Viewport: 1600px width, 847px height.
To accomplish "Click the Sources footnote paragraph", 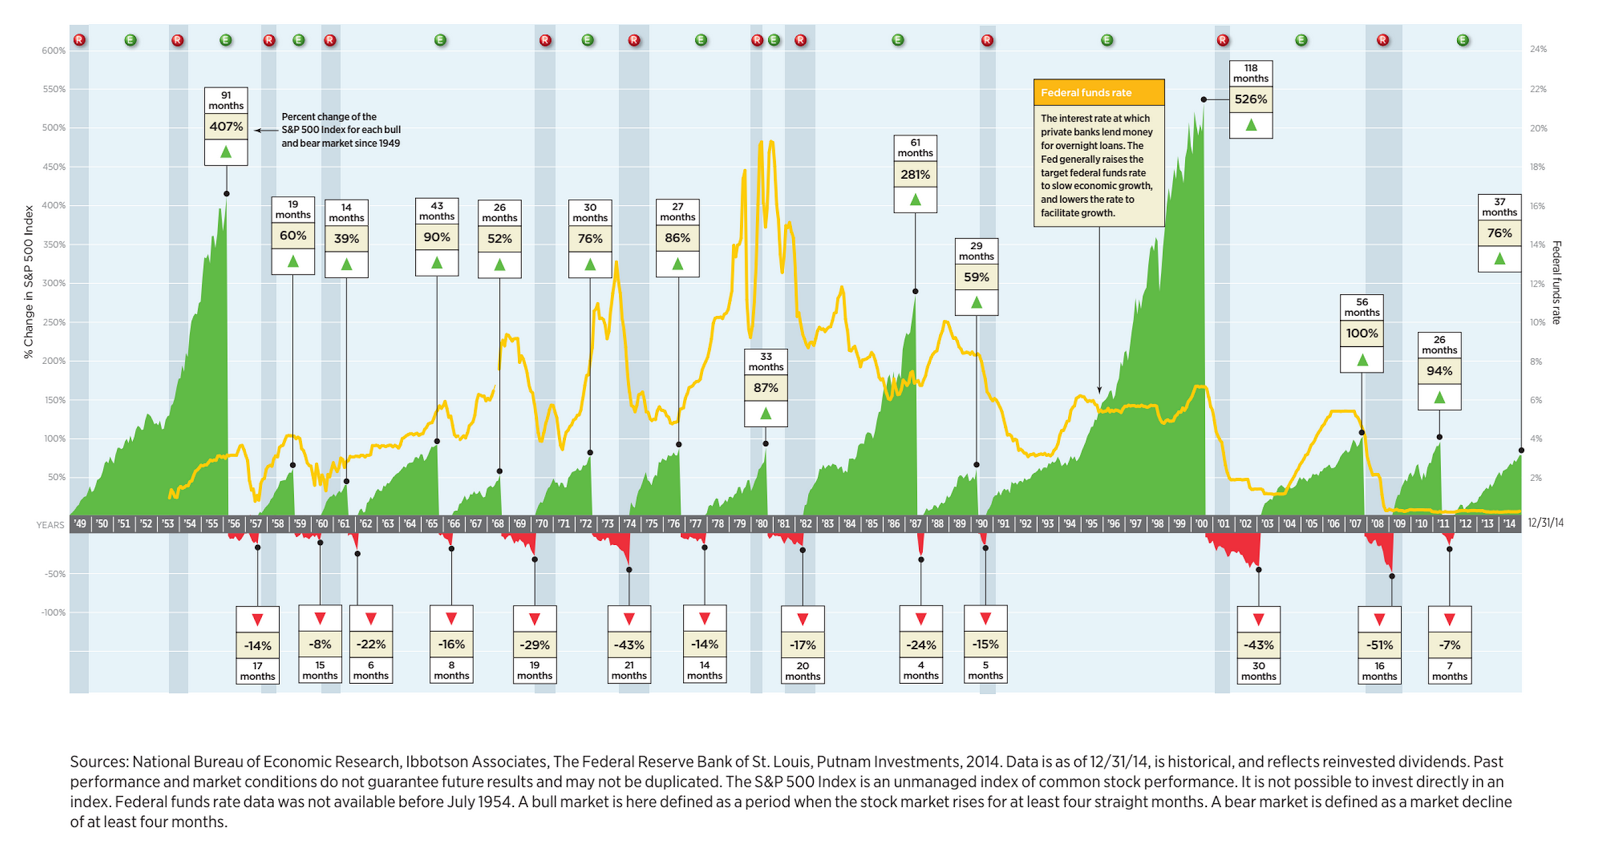I will tap(791, 792).
